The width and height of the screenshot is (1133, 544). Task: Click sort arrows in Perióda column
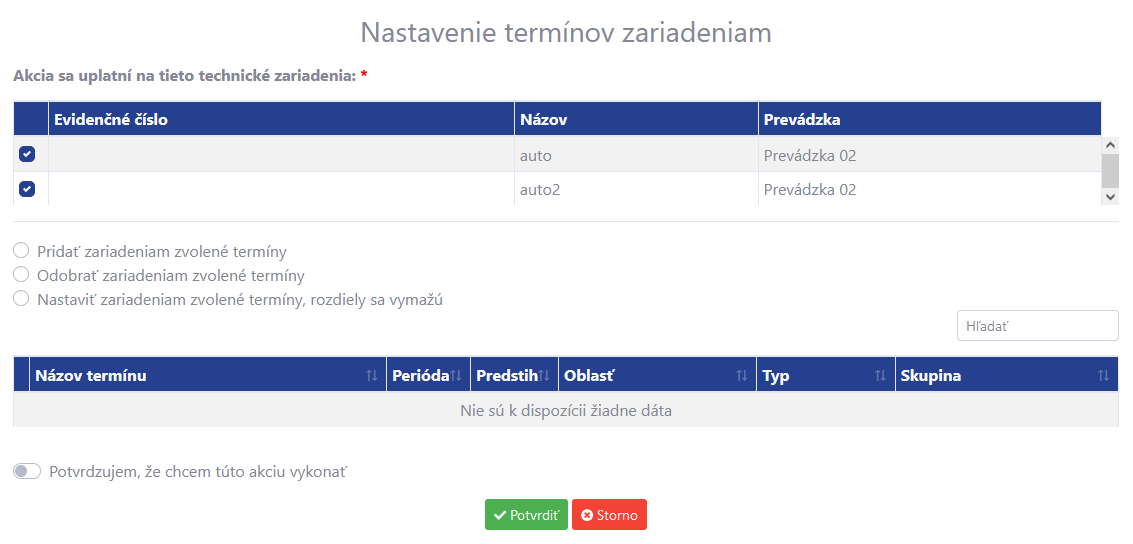(x=456, y=376)
